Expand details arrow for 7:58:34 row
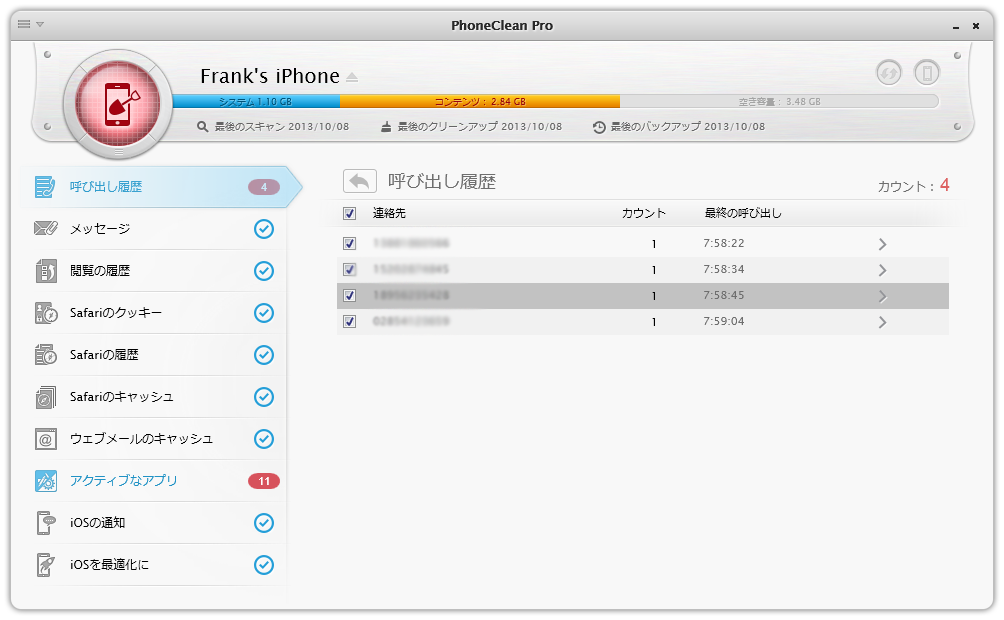The image size is (1004, 620). click(x=882, y=270)
